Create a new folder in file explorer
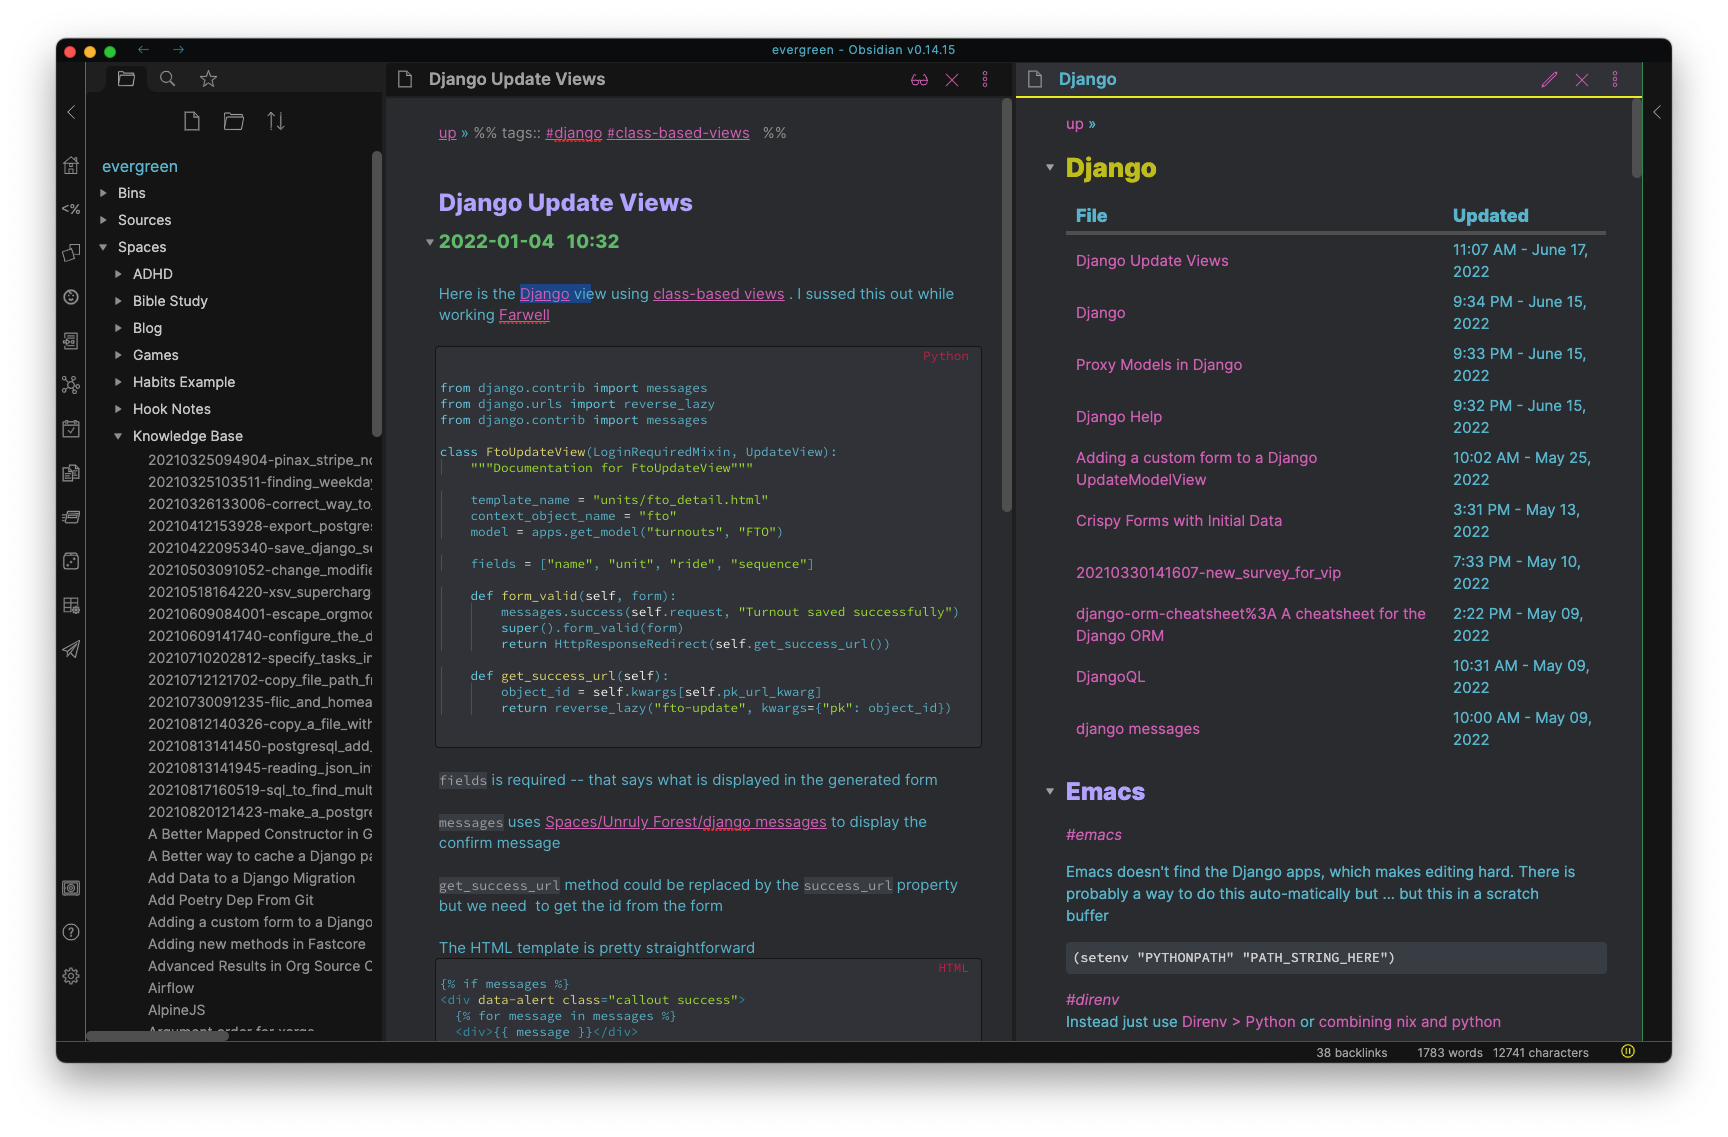 (234, 121)
